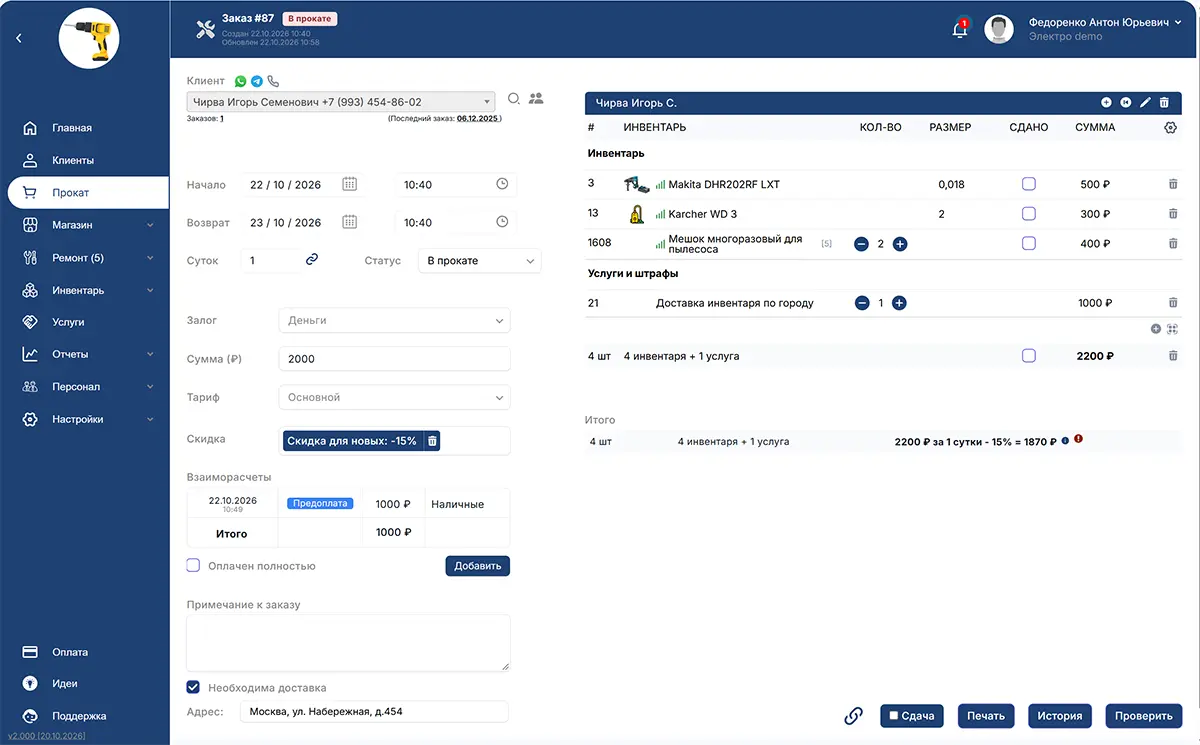Enable the 'Оплачен полностью' checkbox

point(194,566)
